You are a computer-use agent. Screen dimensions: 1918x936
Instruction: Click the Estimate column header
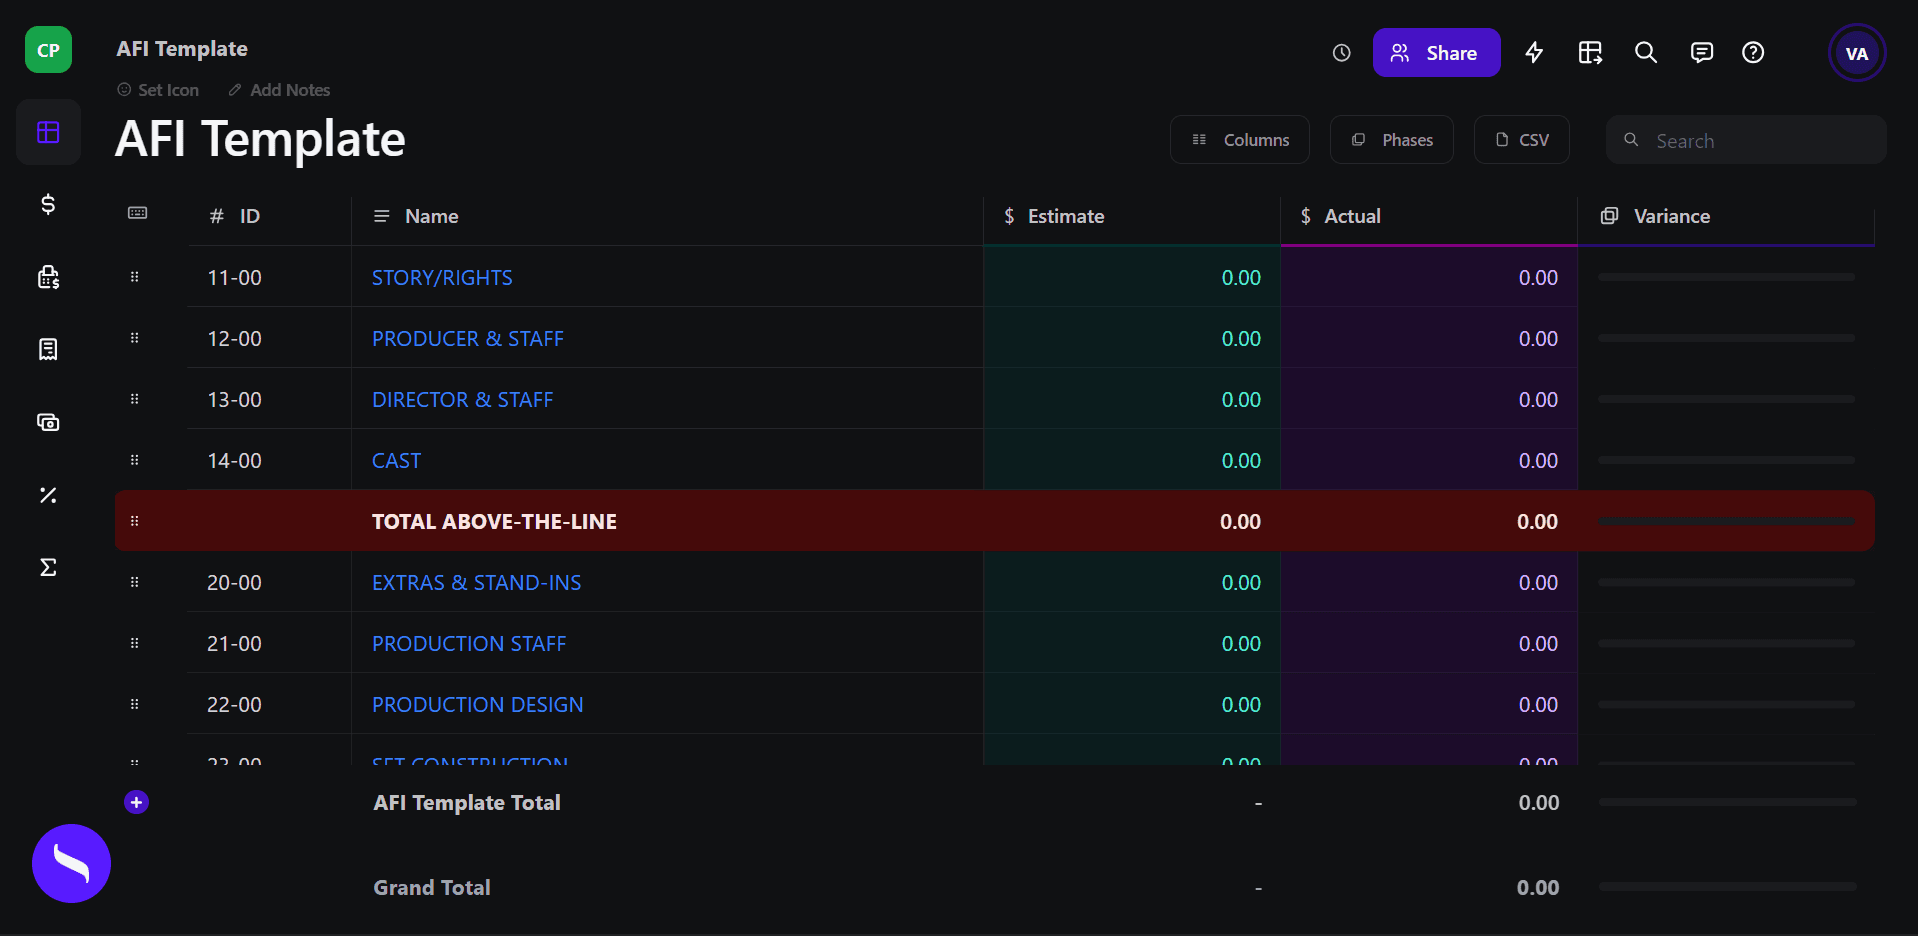pos(1065,216)
